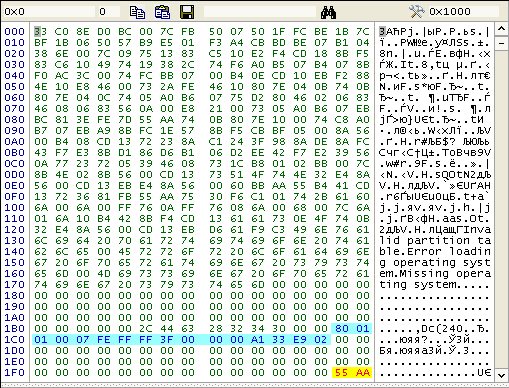Viewport: 509px width, 388px height.
Task: Click the 0x1000 size field
Action: [463, 12]
